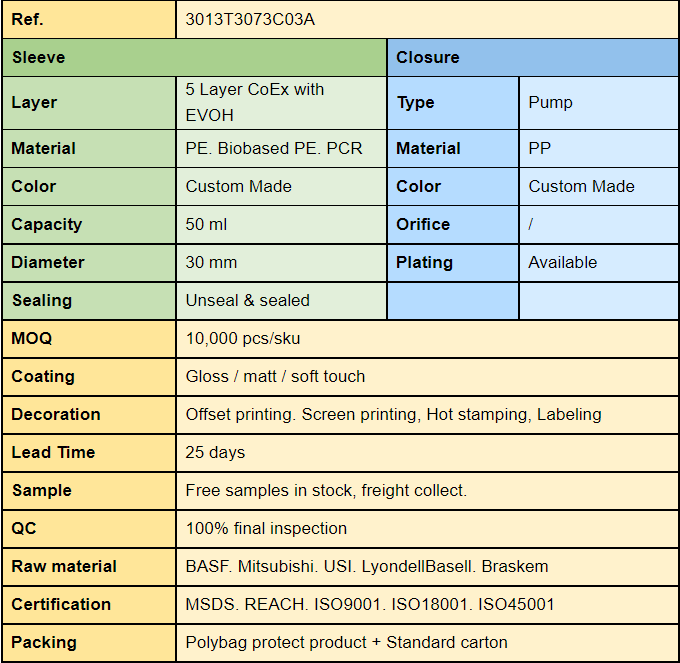
Task: Select the Pump closure type cell
Action: click(x=598, y=102)
